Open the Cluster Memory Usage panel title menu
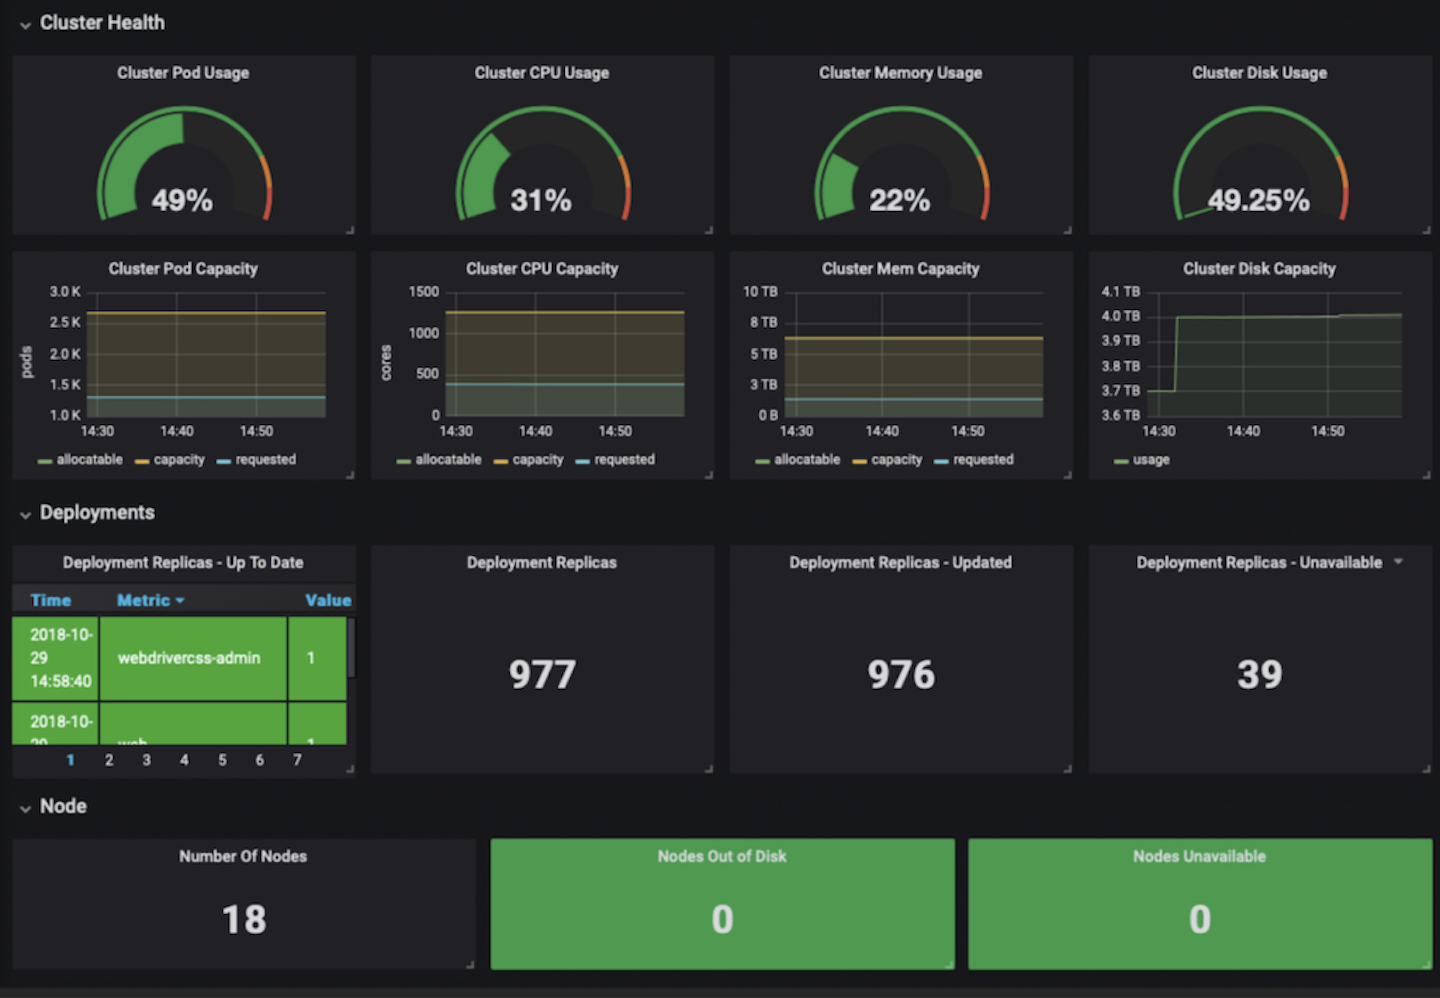The width and height of the screenshot is (1440, 998). coord(900,73)
